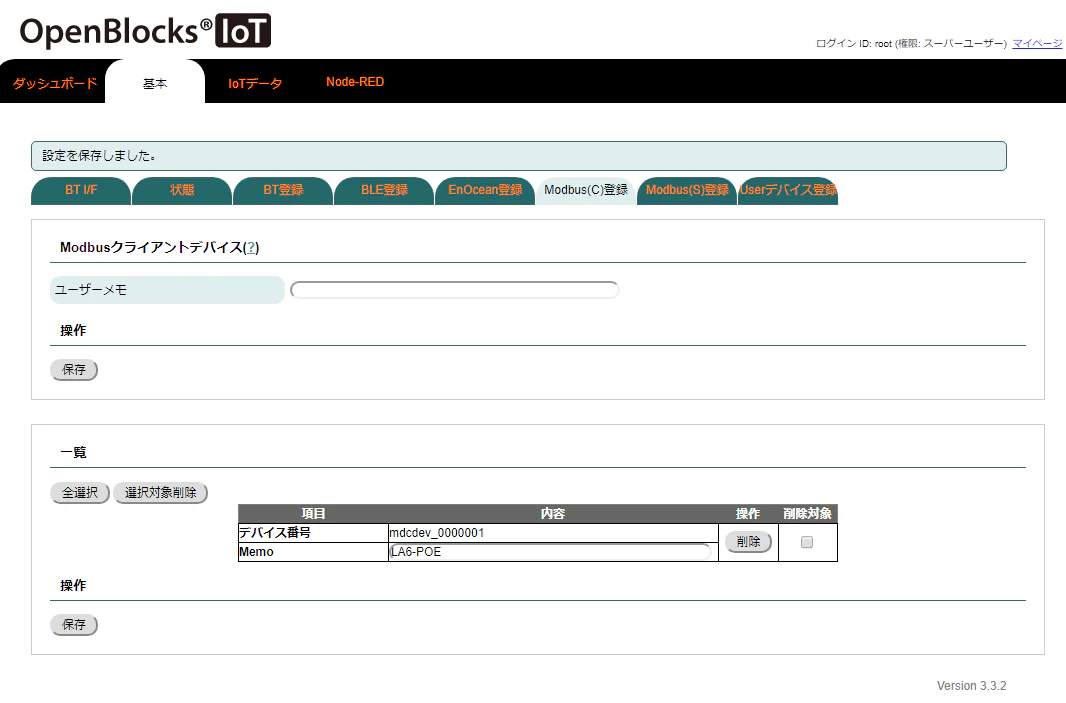
Task: Edit the Memo field containing LA6-POE
Action: 550,552
